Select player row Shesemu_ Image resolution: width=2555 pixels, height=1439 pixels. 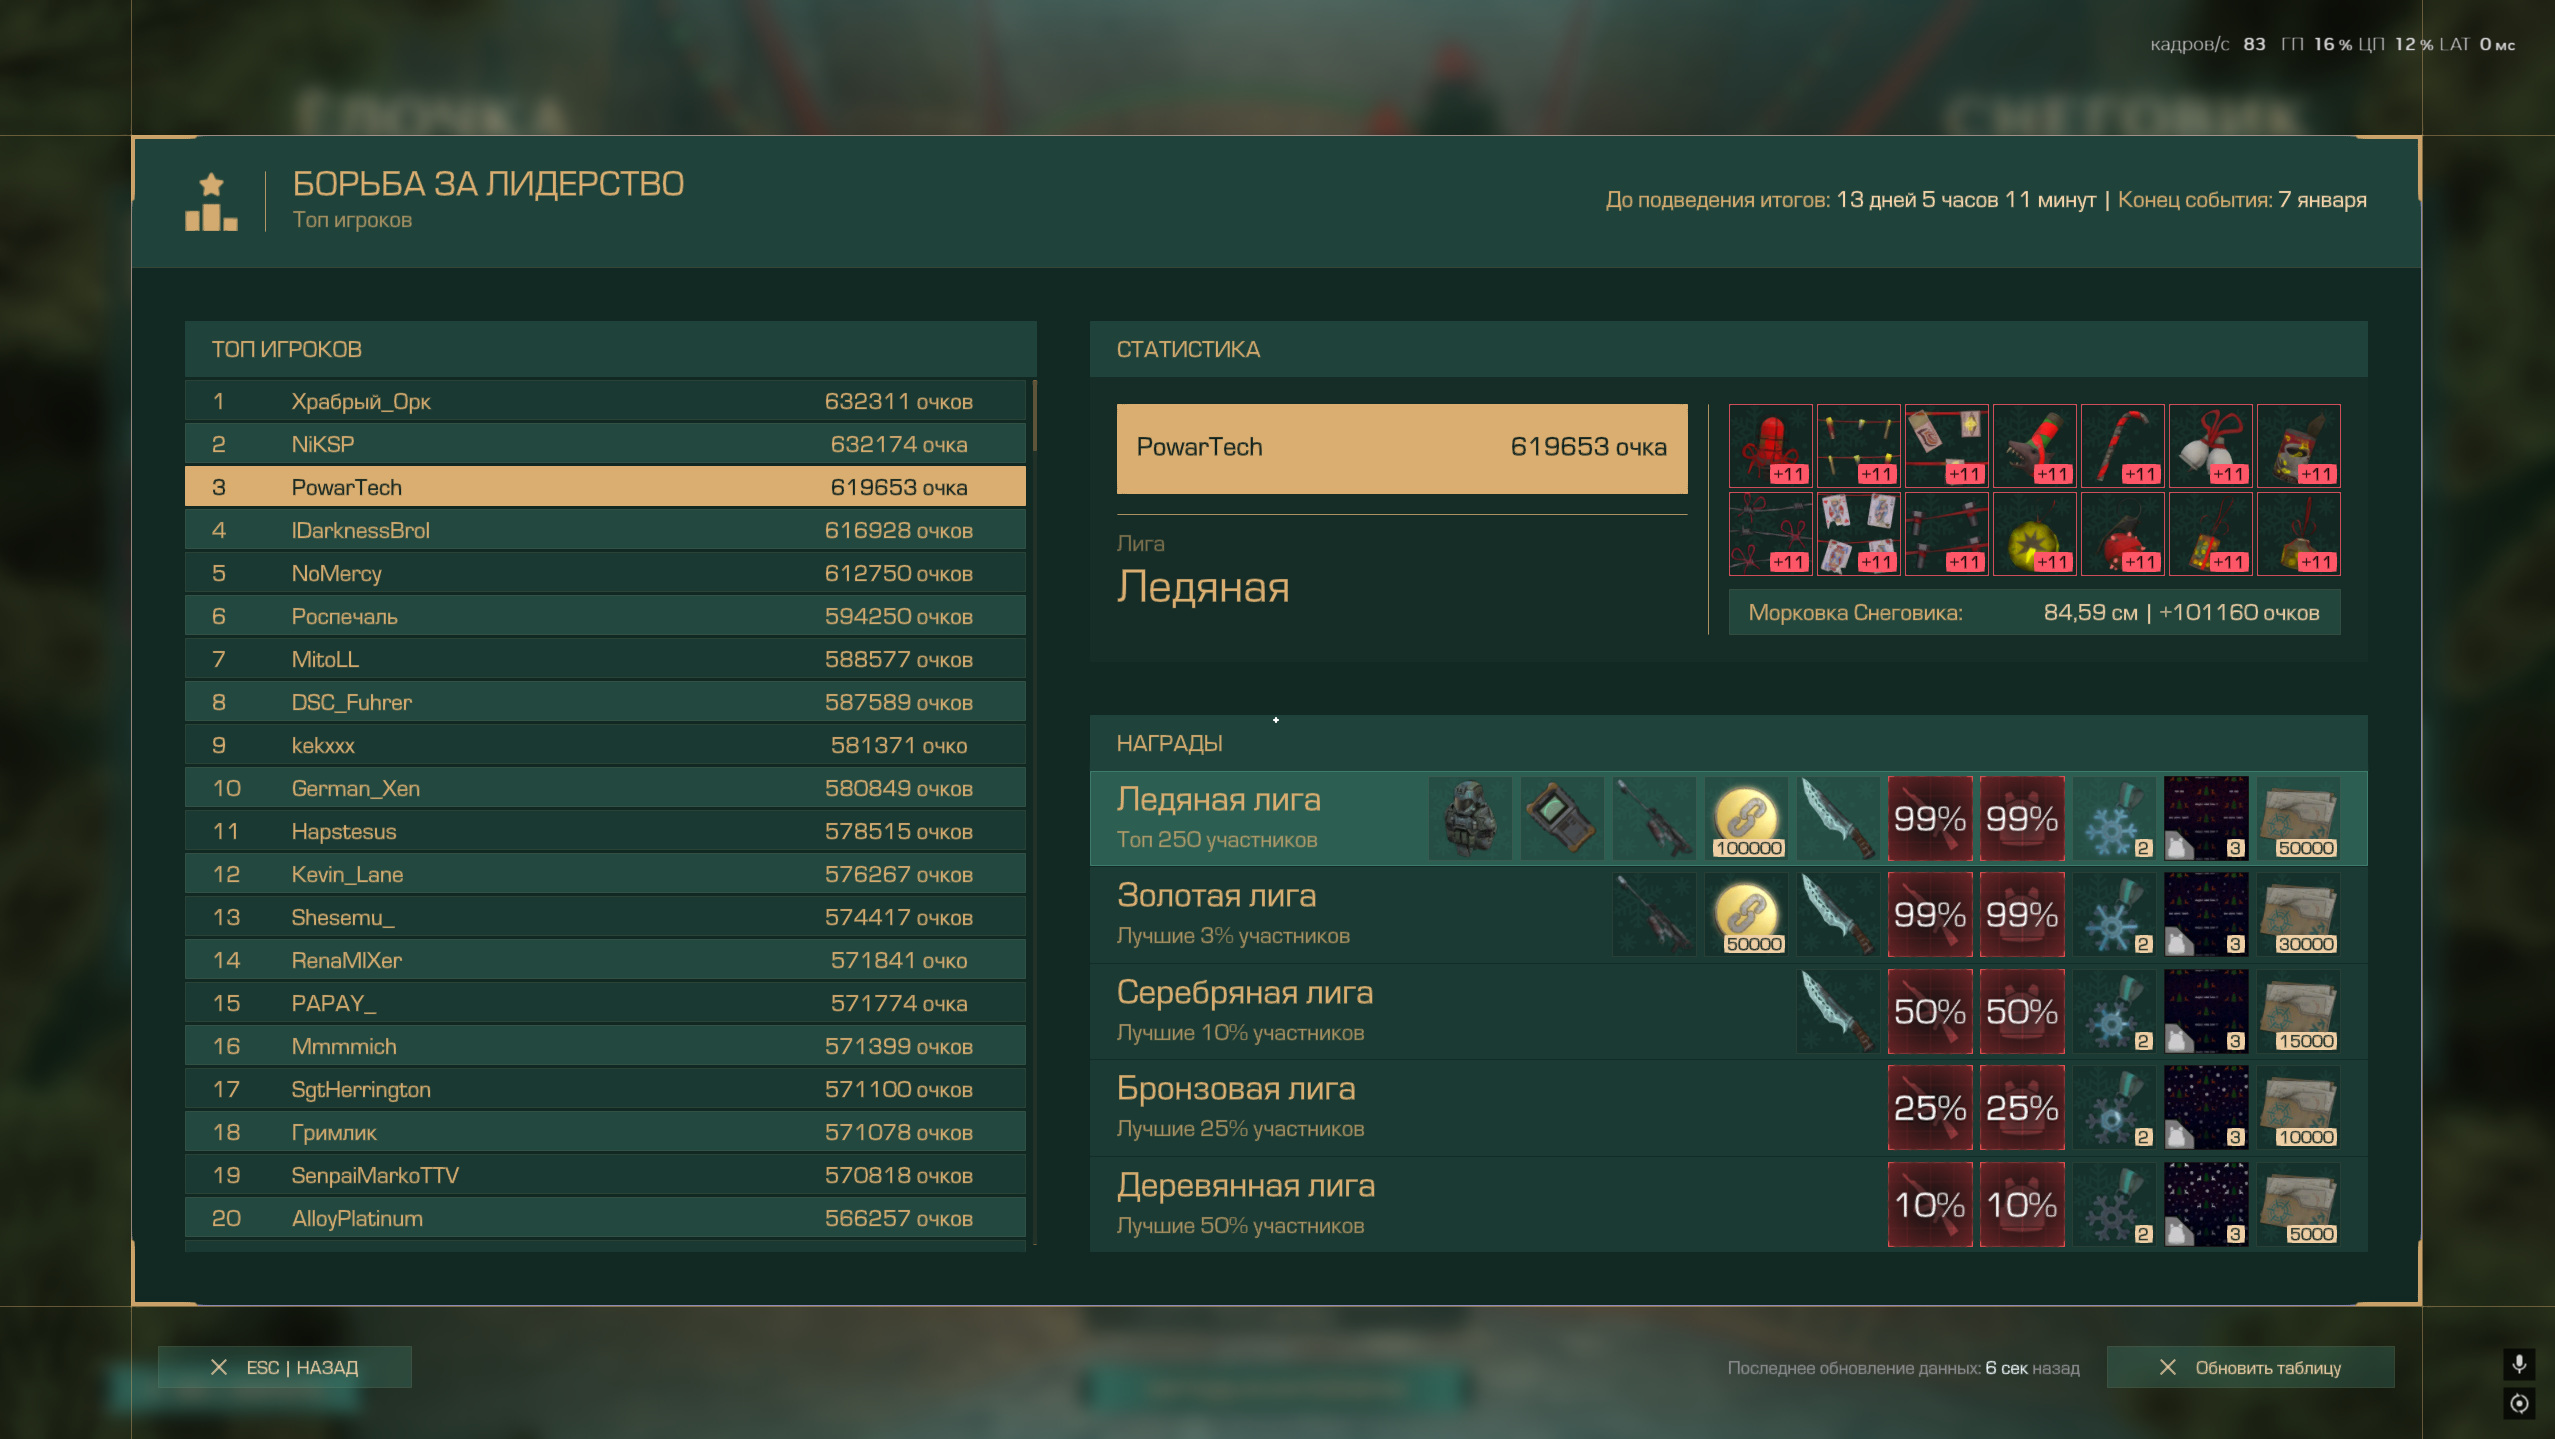point(605,917)
